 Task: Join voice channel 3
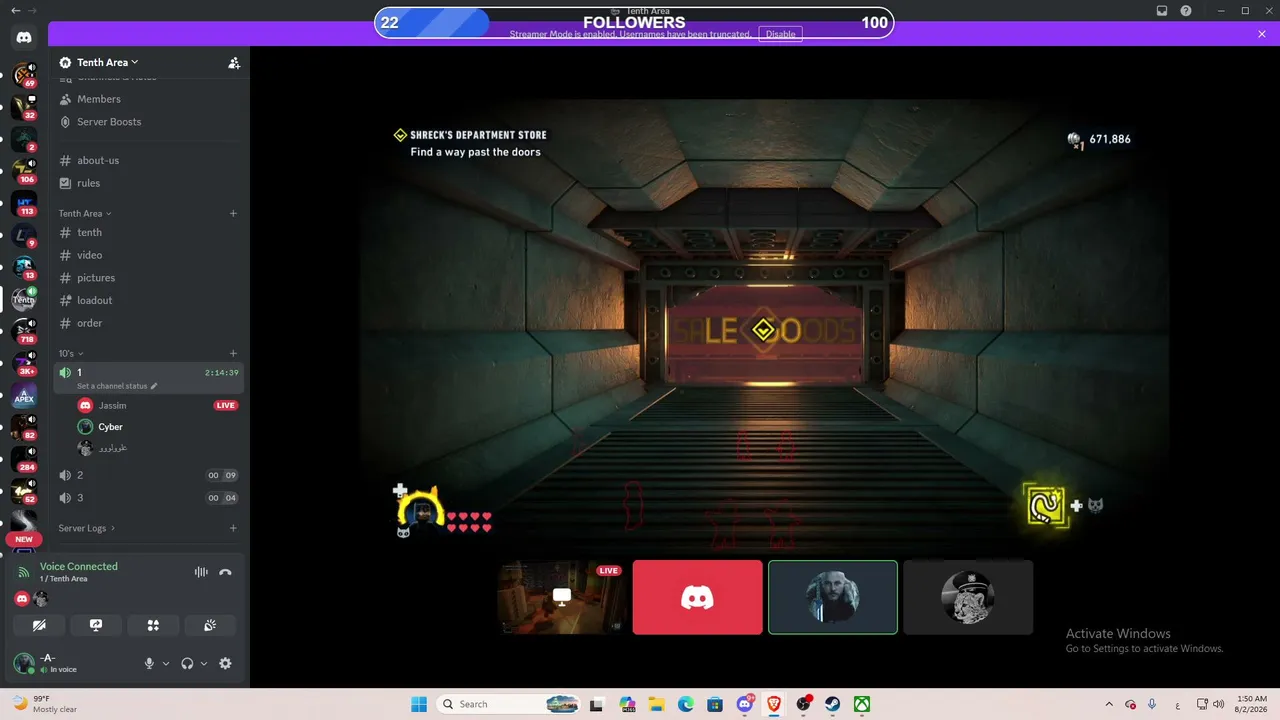(x=148, y=498)
